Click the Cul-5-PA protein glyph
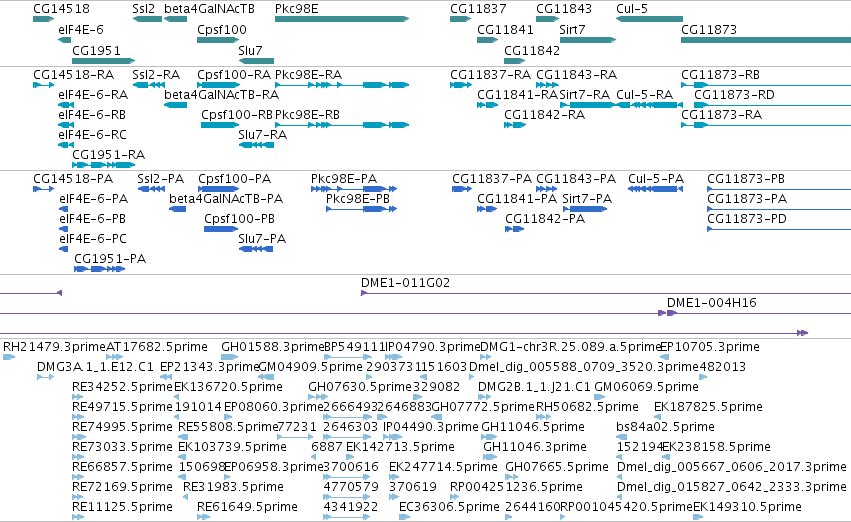Viewport: 851px width, 522px height. coord(655,189)
